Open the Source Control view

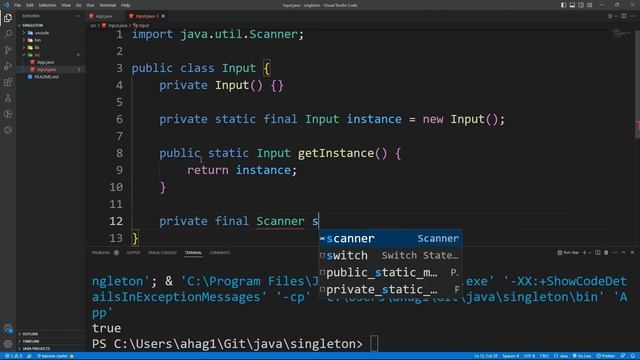(x=8, y=50)
